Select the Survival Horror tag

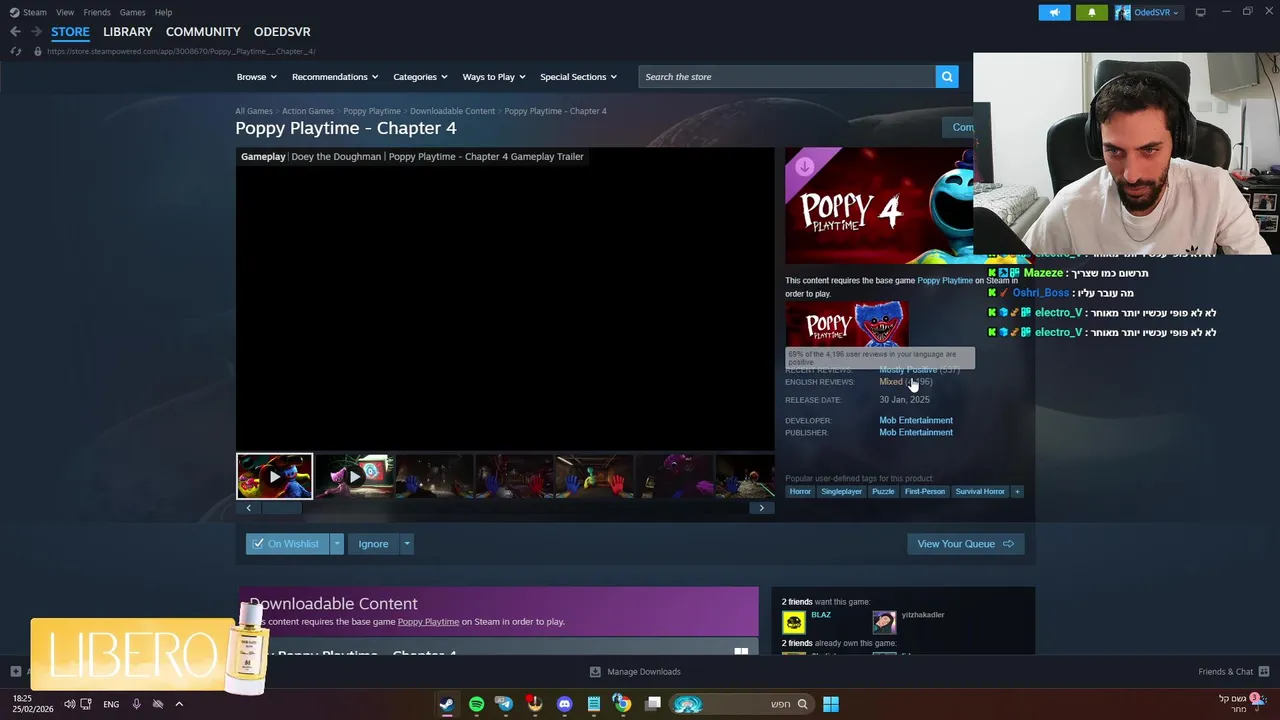click(x=980, y=491)
